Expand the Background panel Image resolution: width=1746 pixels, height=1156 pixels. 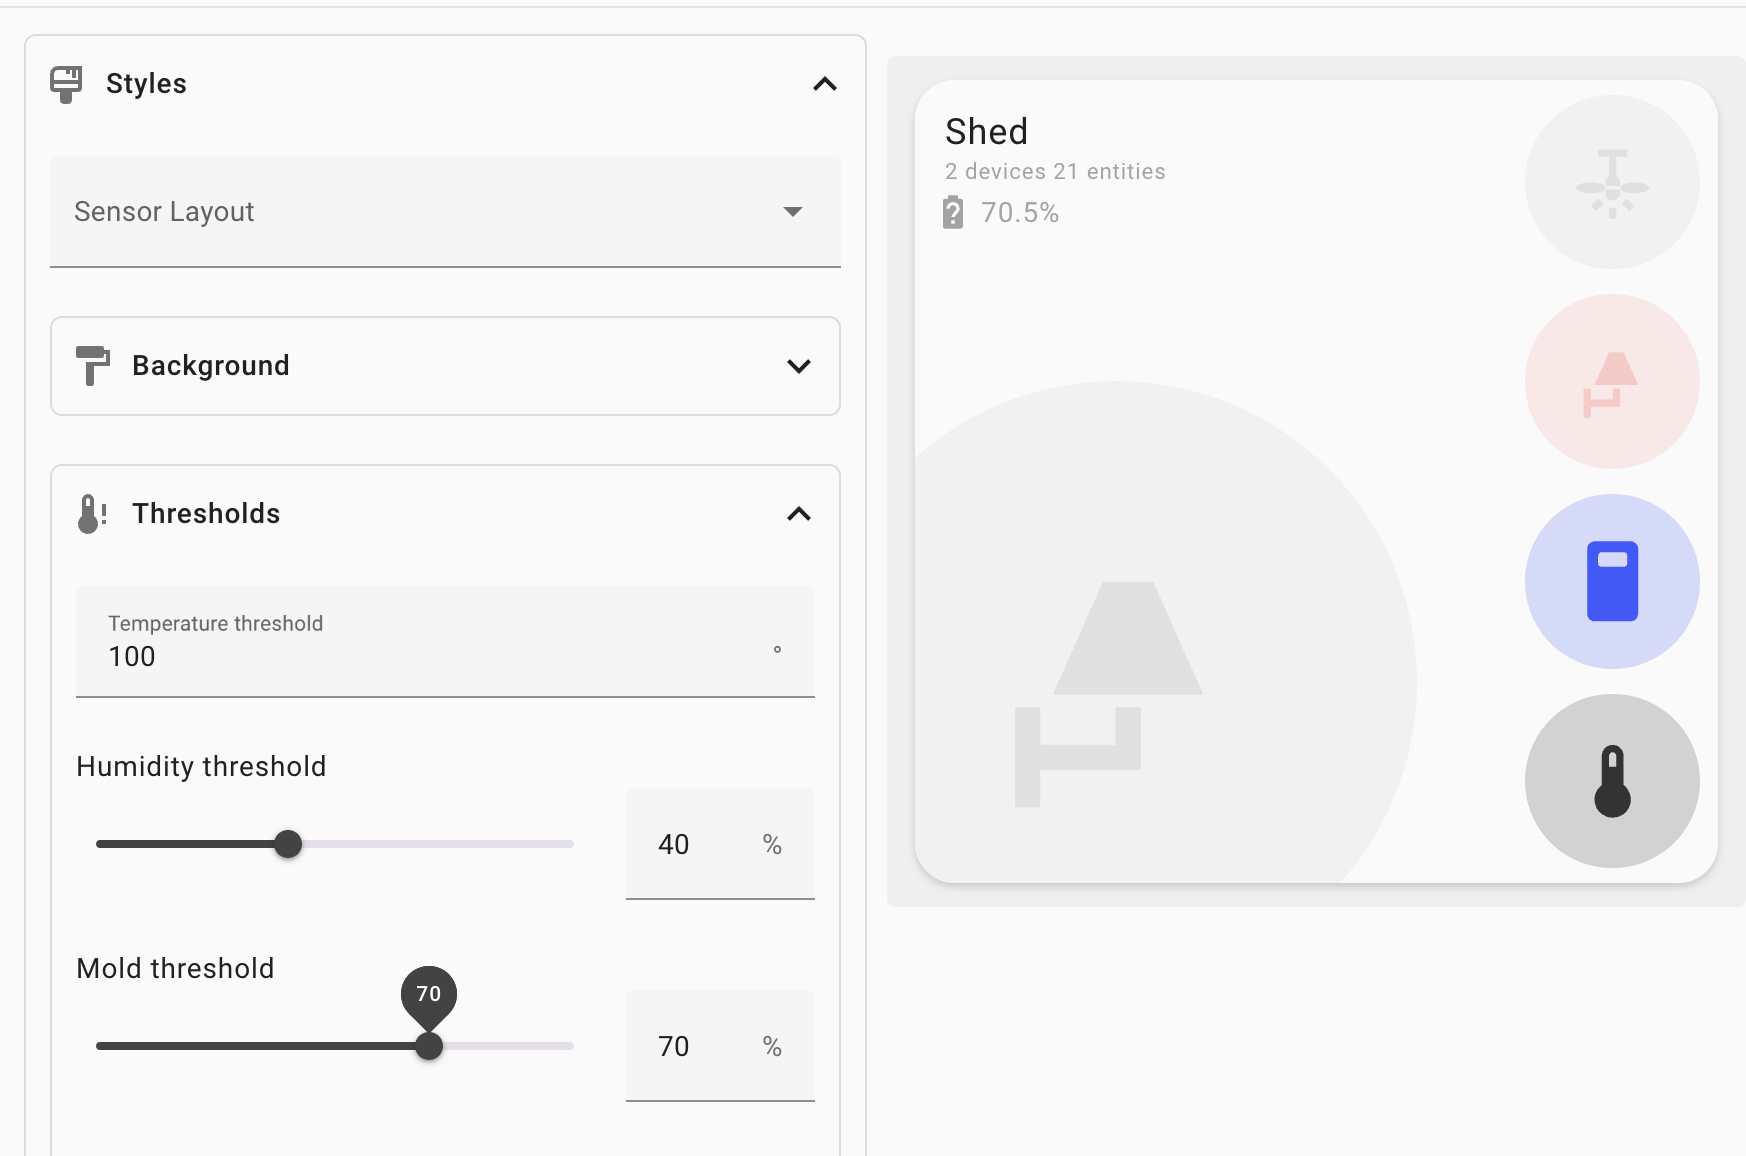(x=798, y=366)
